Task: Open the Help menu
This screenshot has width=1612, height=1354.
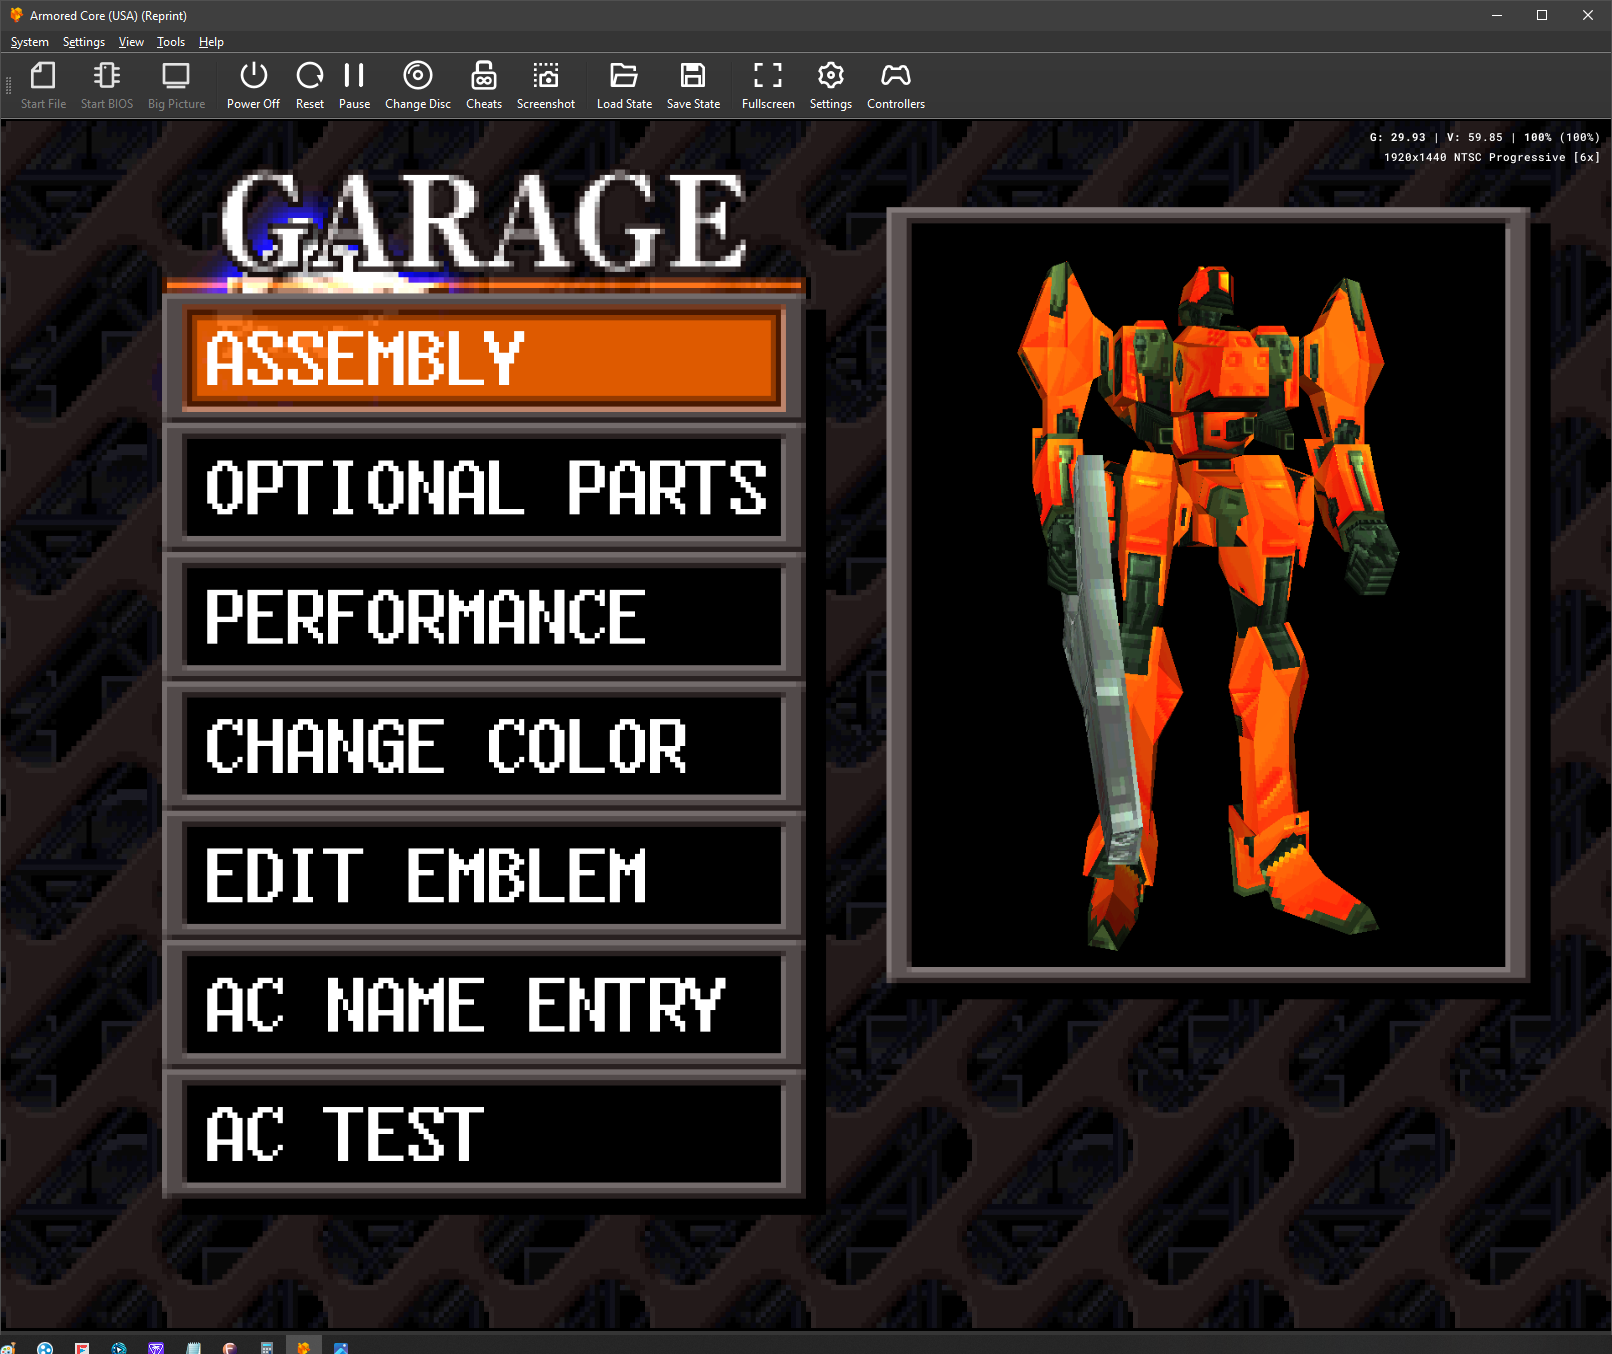Action: 211,42
